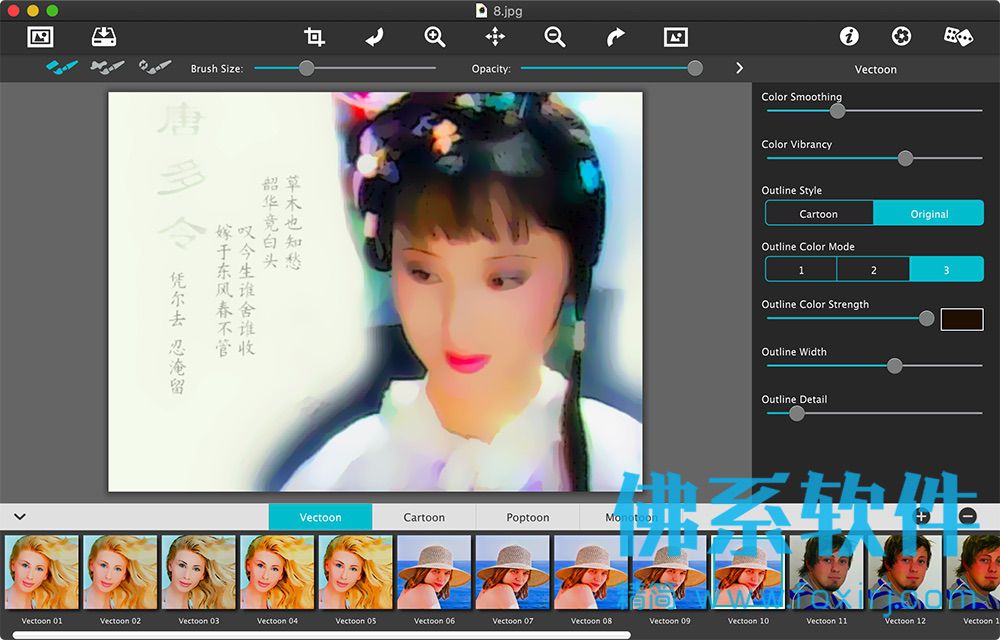The height and width of the screenshot is (640, 1000).
Task: Zoom in with the magnifier plus icon
Action: click(435, 37)
